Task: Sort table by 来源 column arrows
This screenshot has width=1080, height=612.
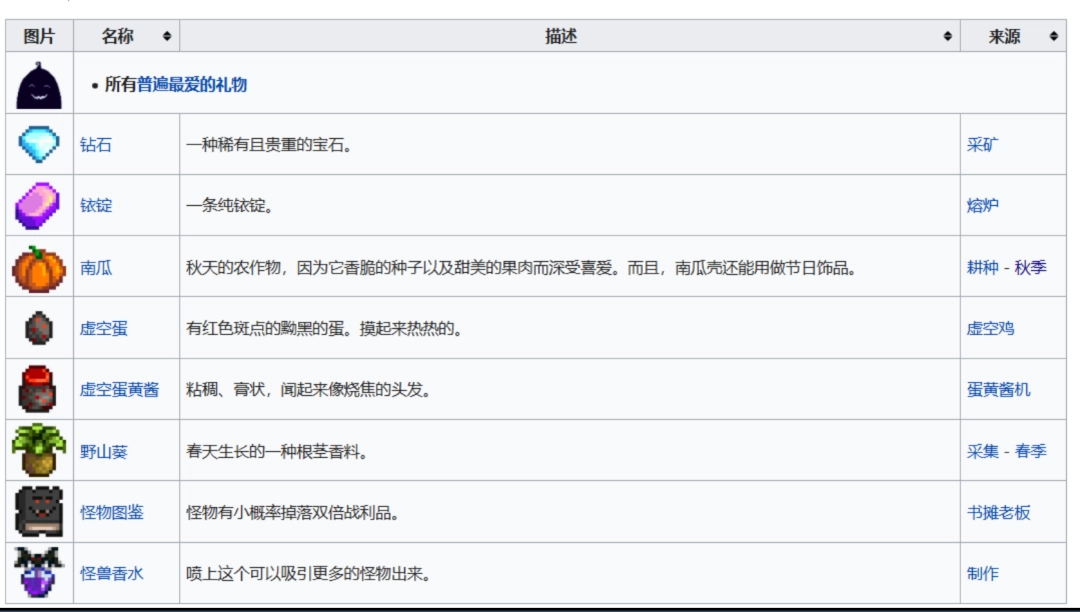Action: 1054,36
